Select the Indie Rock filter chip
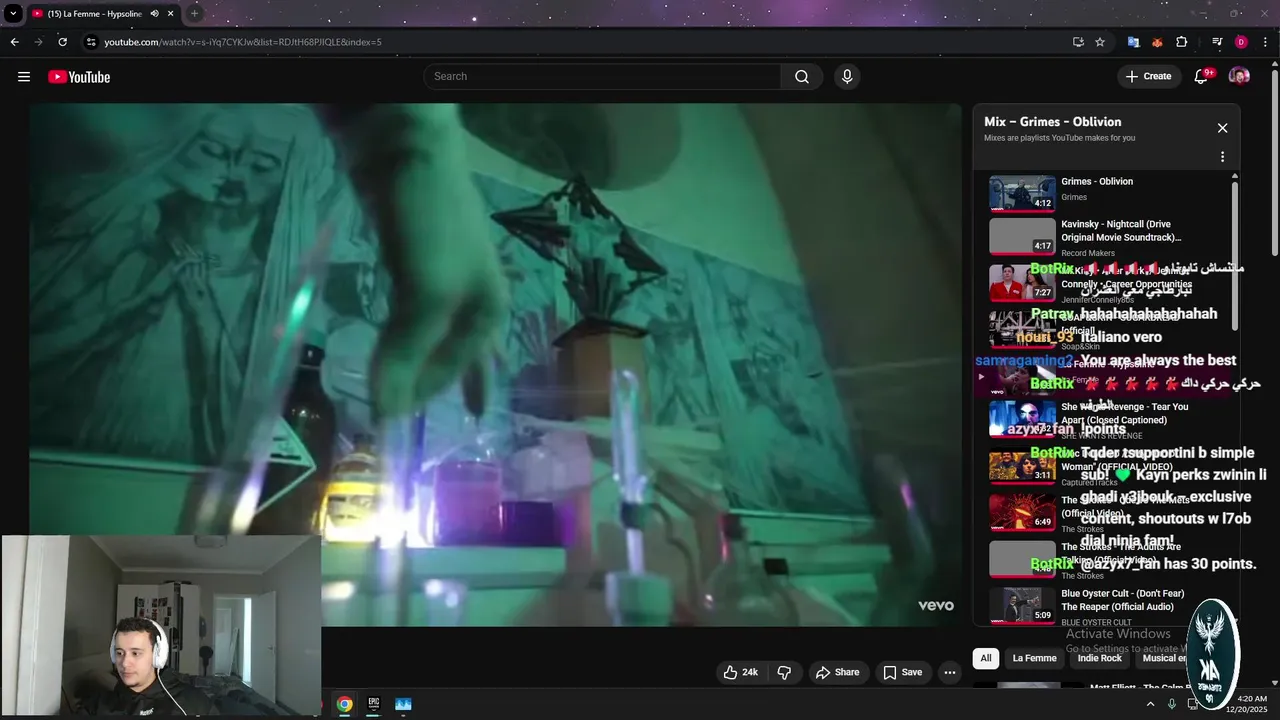Image resolution: width=1280 pixels, height=720 pixels. tap(1100, 658)
